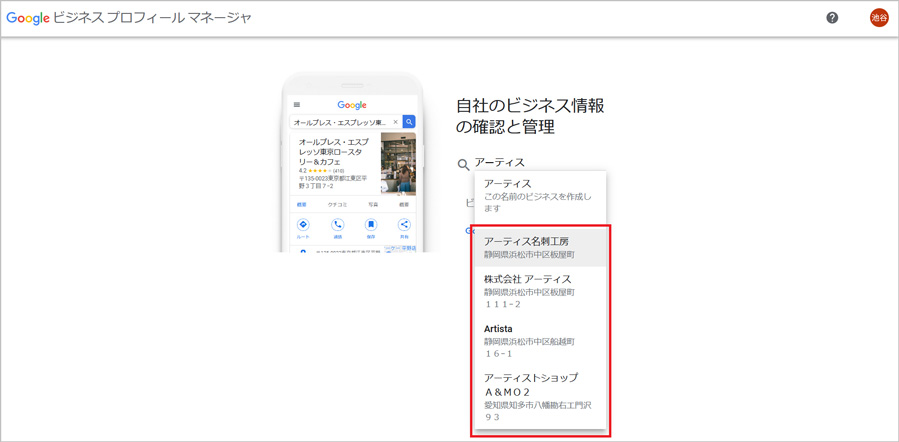Click inside the アーティス business name field
This screenshot has height=442, width=899.
pos(539,163)
